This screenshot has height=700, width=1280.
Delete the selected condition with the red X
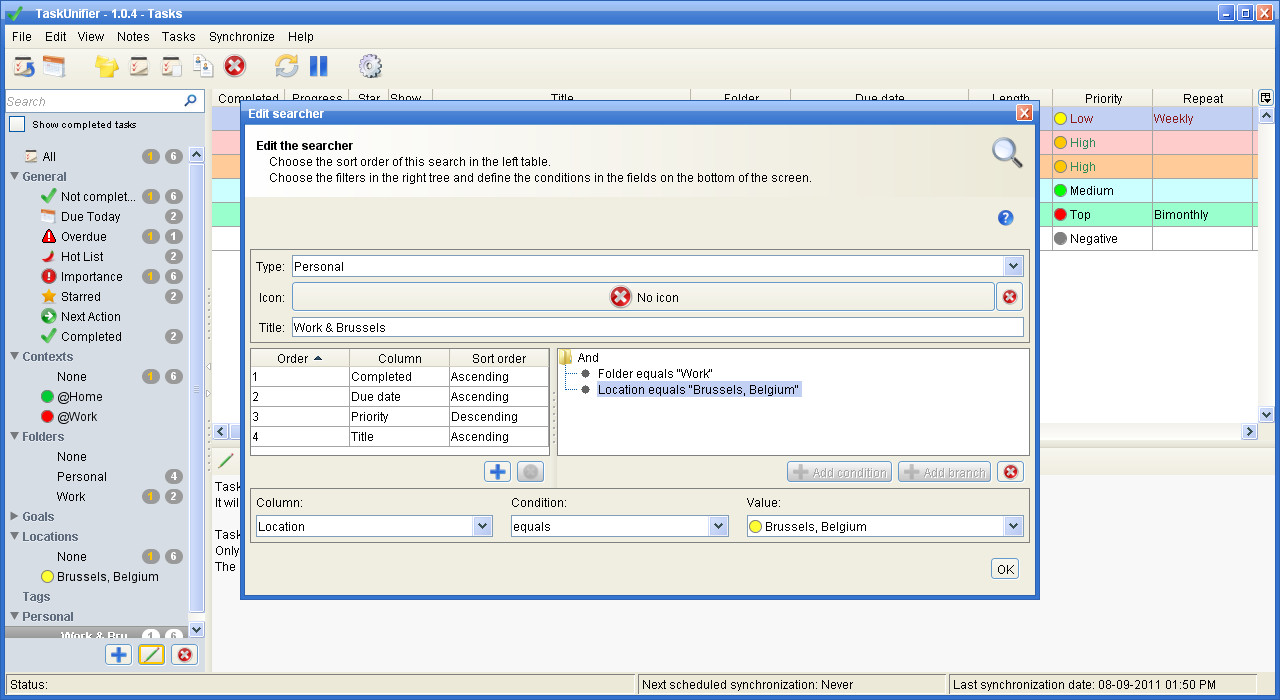[x=1010, y=472]
